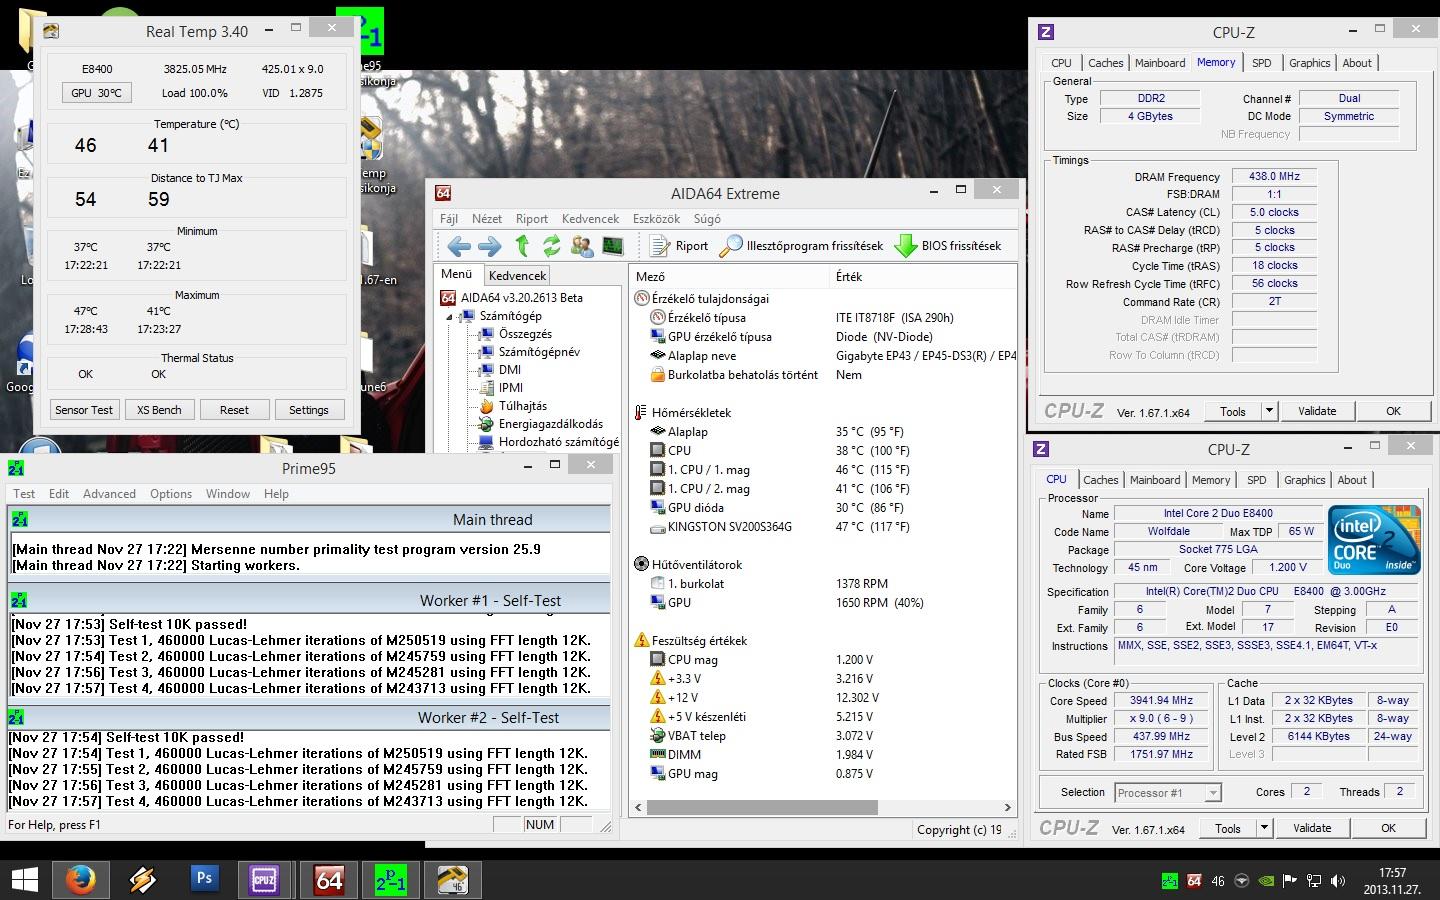Select the GPU dióda temperature row
Screen dimensions: 1440x900
tap(824, 508)
